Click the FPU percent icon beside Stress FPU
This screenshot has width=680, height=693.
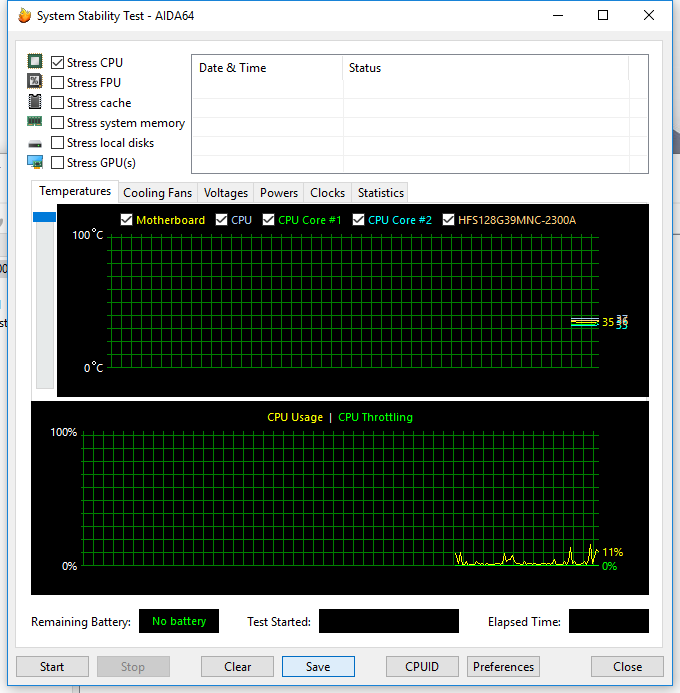point(35,81)
